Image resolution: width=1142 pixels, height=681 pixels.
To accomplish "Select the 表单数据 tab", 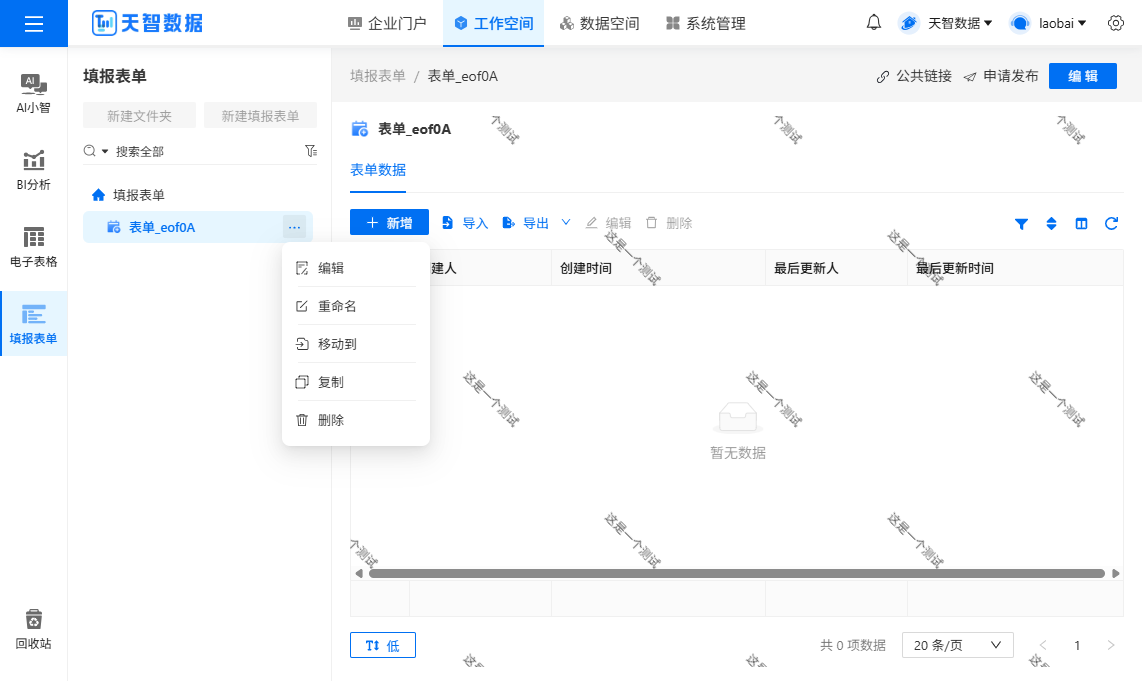I will point(378,170).
